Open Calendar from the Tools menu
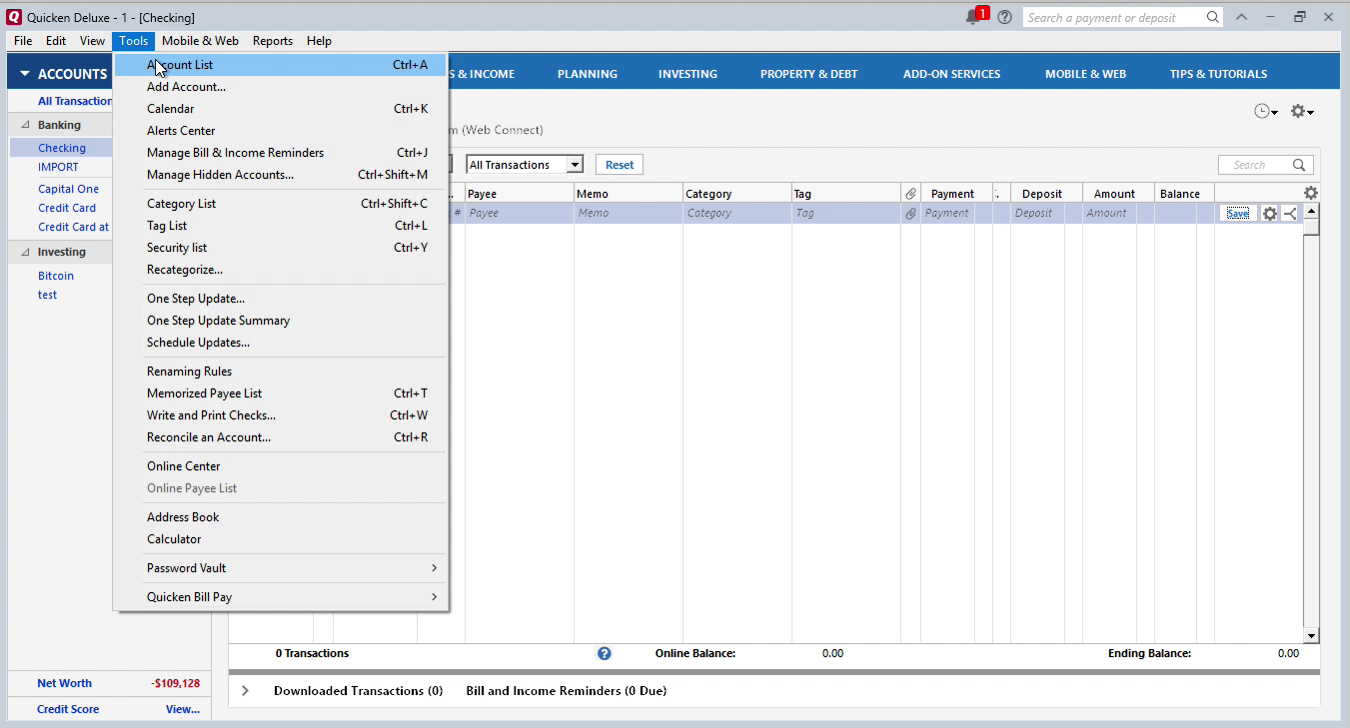The width and height of the screenshot is (1350, 728). pyautogui.click(x=280, y=109)
